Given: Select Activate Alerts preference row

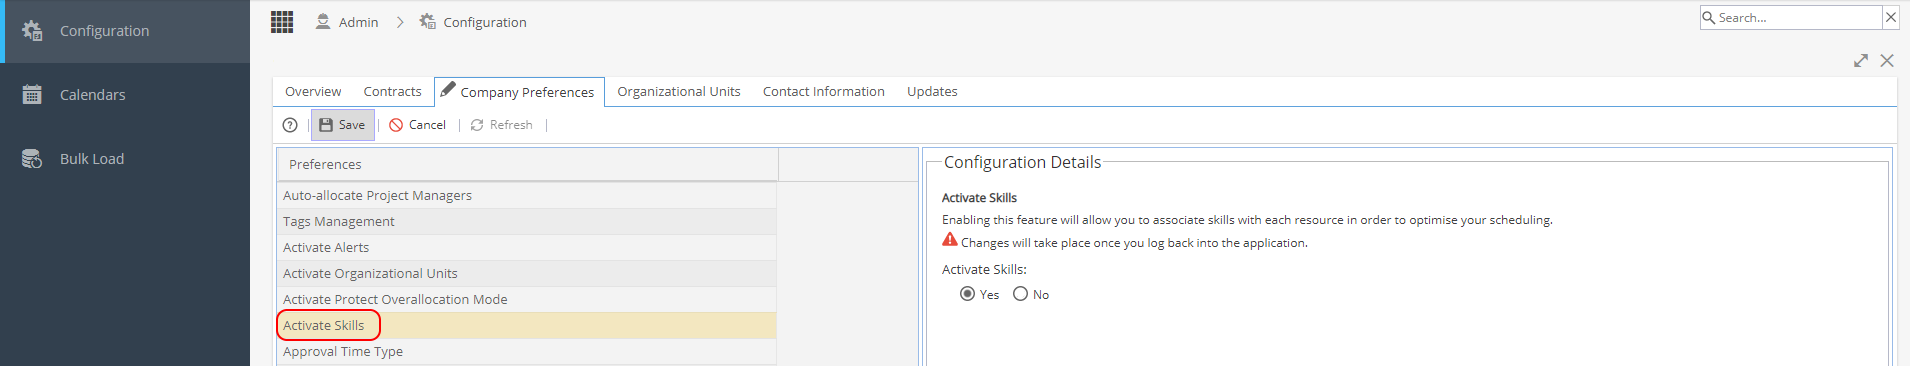Looking at the screenshot, I should [526, 247].
